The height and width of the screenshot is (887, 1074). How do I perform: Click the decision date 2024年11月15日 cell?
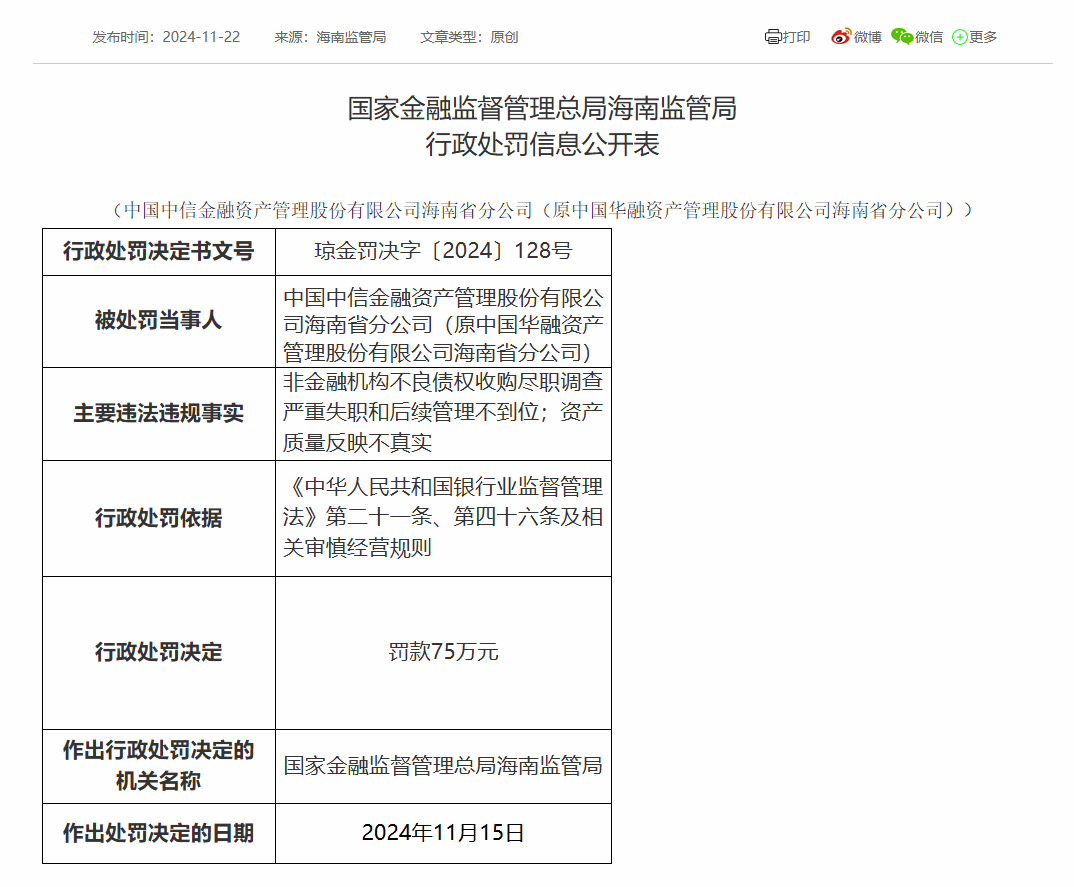[x=443, y=833]
